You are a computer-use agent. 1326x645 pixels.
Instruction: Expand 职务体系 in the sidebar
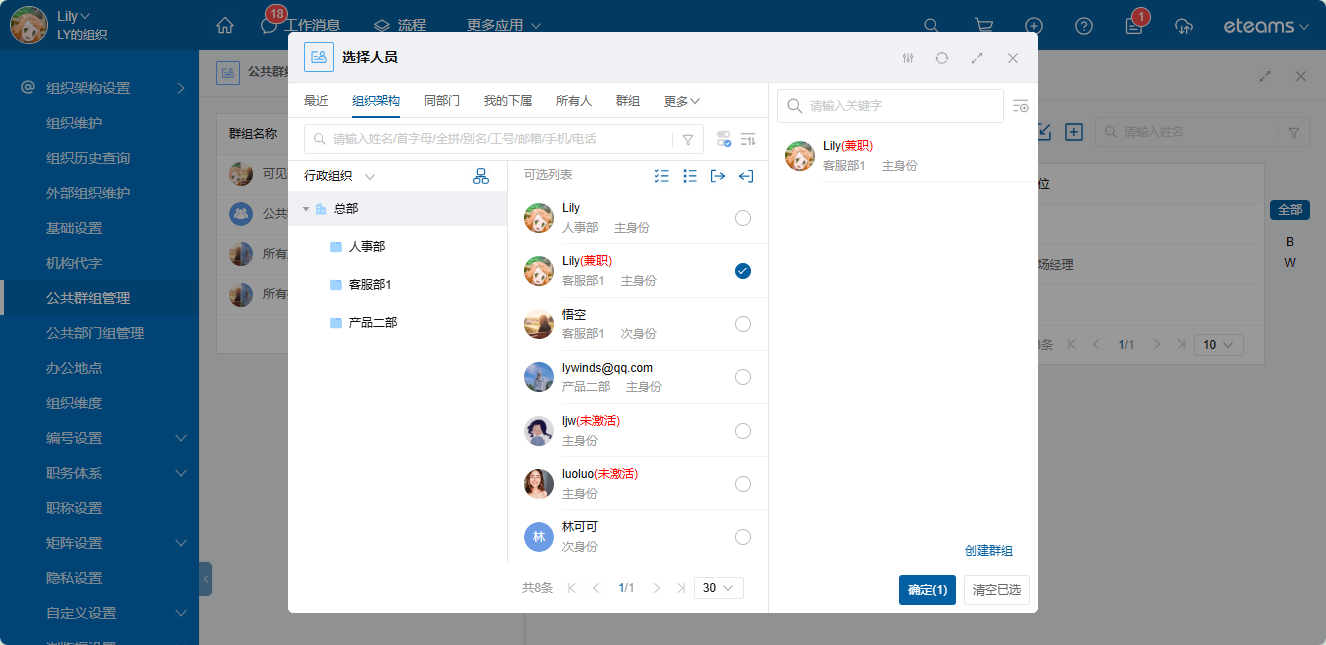181,473
